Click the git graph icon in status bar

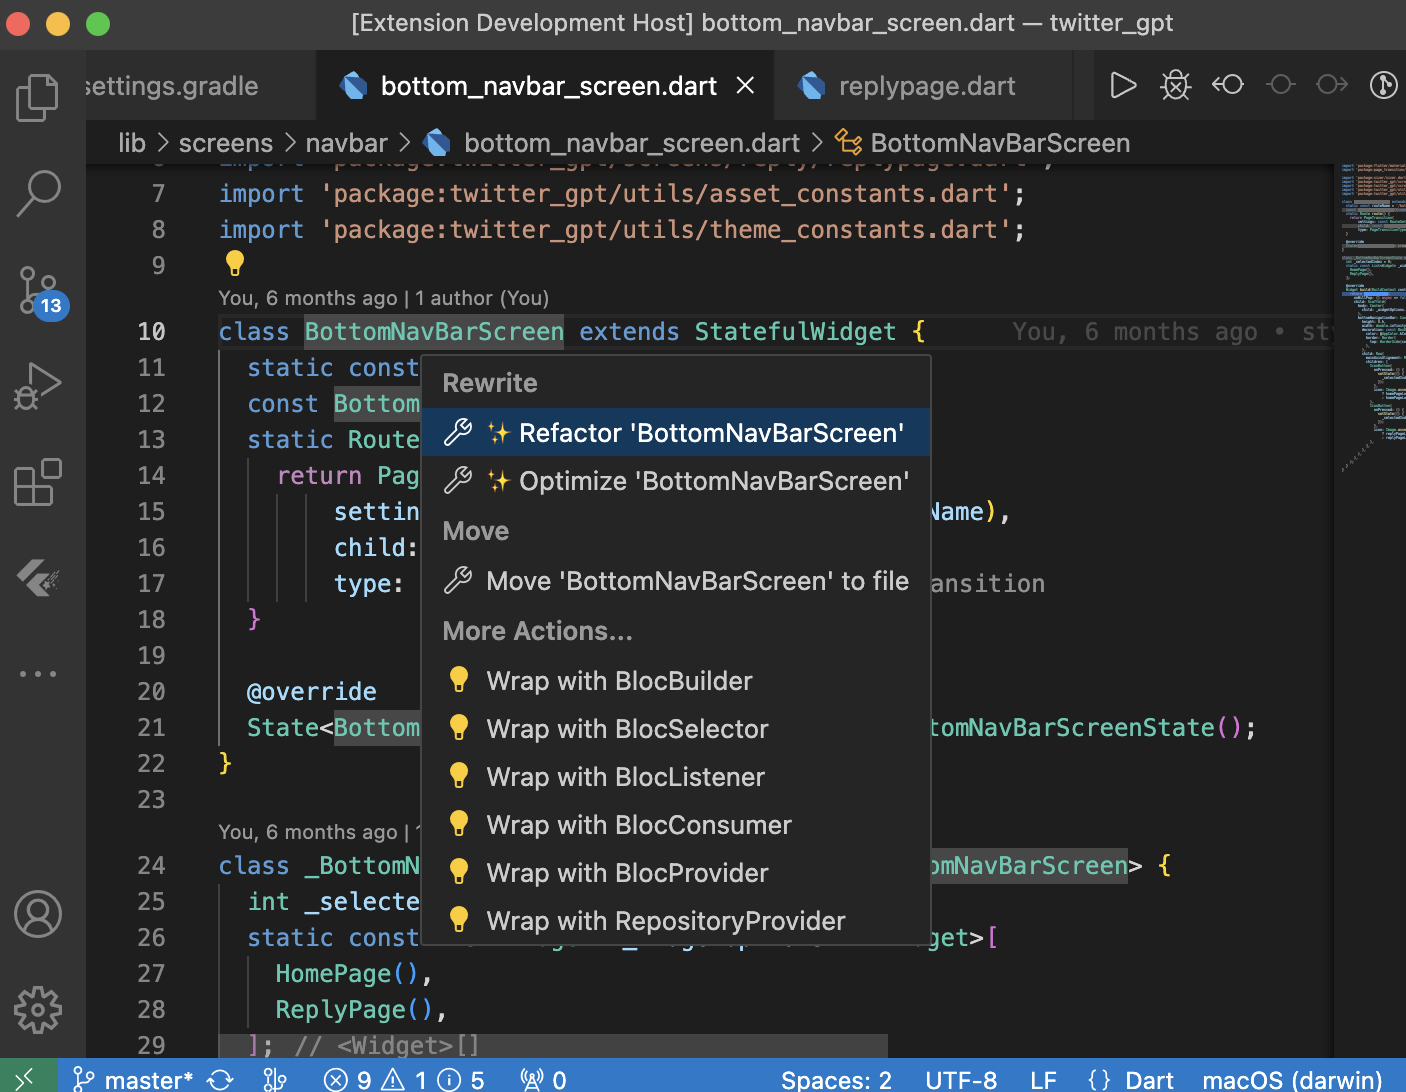(275, 1080)
